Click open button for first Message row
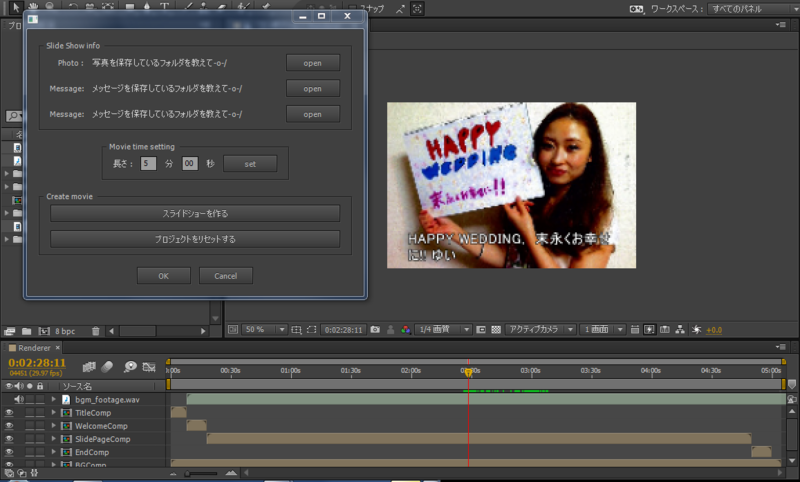This screenshot has height=482, width=800. click(313, 89)
